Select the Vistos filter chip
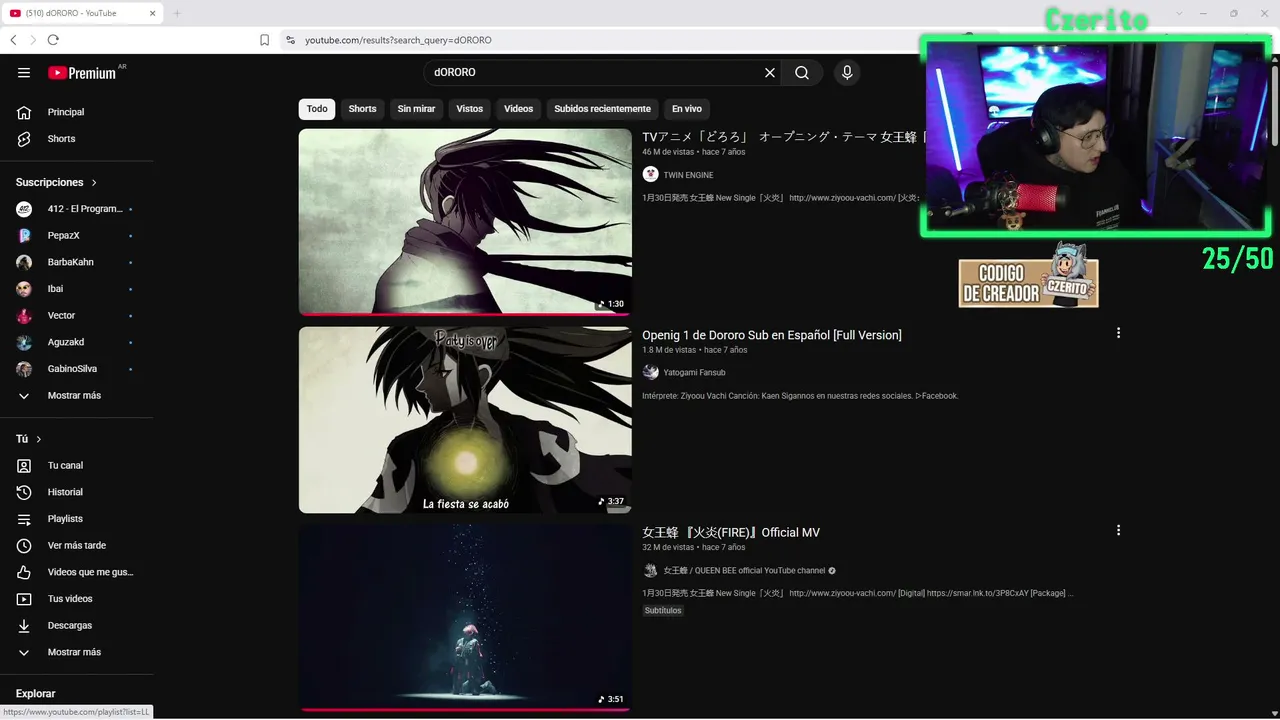Viewport: 1280px width, 720px height. (470, 109)
